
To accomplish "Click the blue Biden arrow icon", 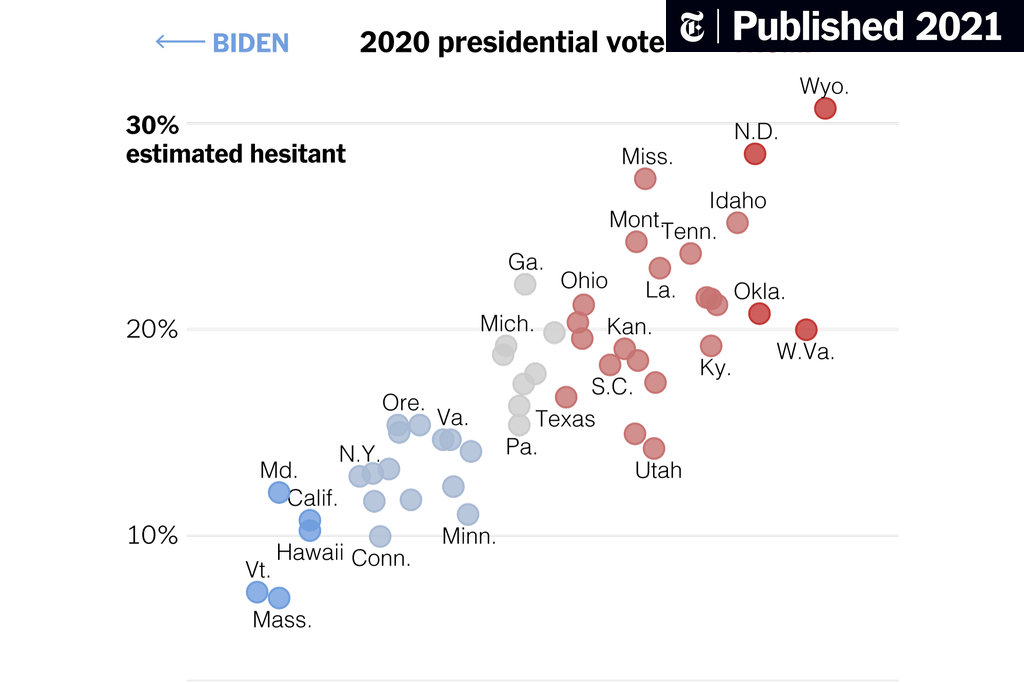I will click(180, 42).
